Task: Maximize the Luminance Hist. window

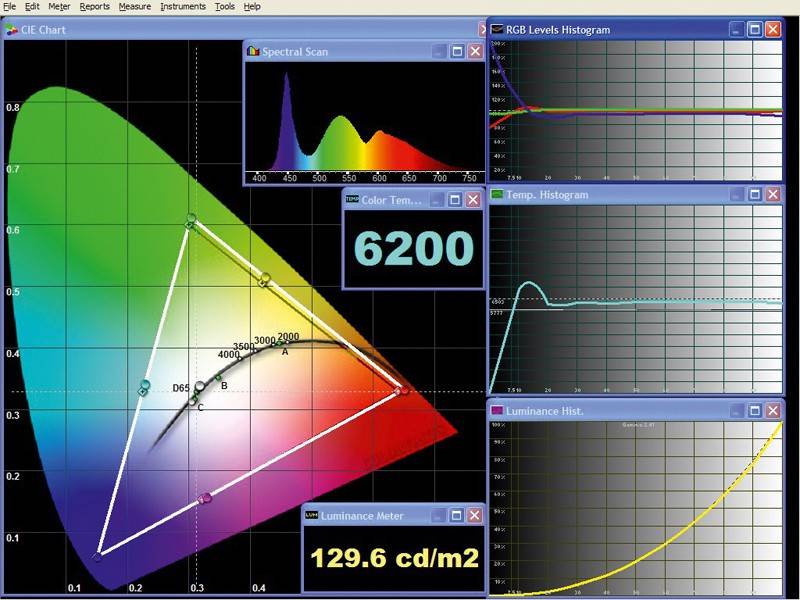Action: 755,411
